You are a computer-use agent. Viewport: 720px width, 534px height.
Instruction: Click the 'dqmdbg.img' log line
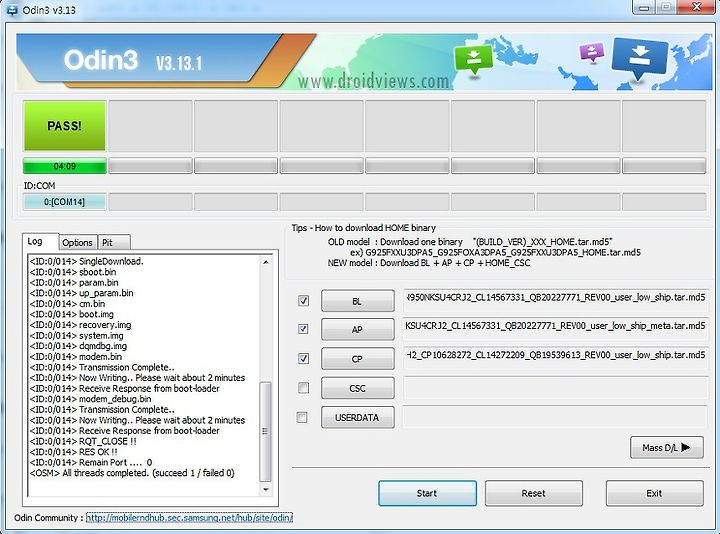[x=79, y=346]
